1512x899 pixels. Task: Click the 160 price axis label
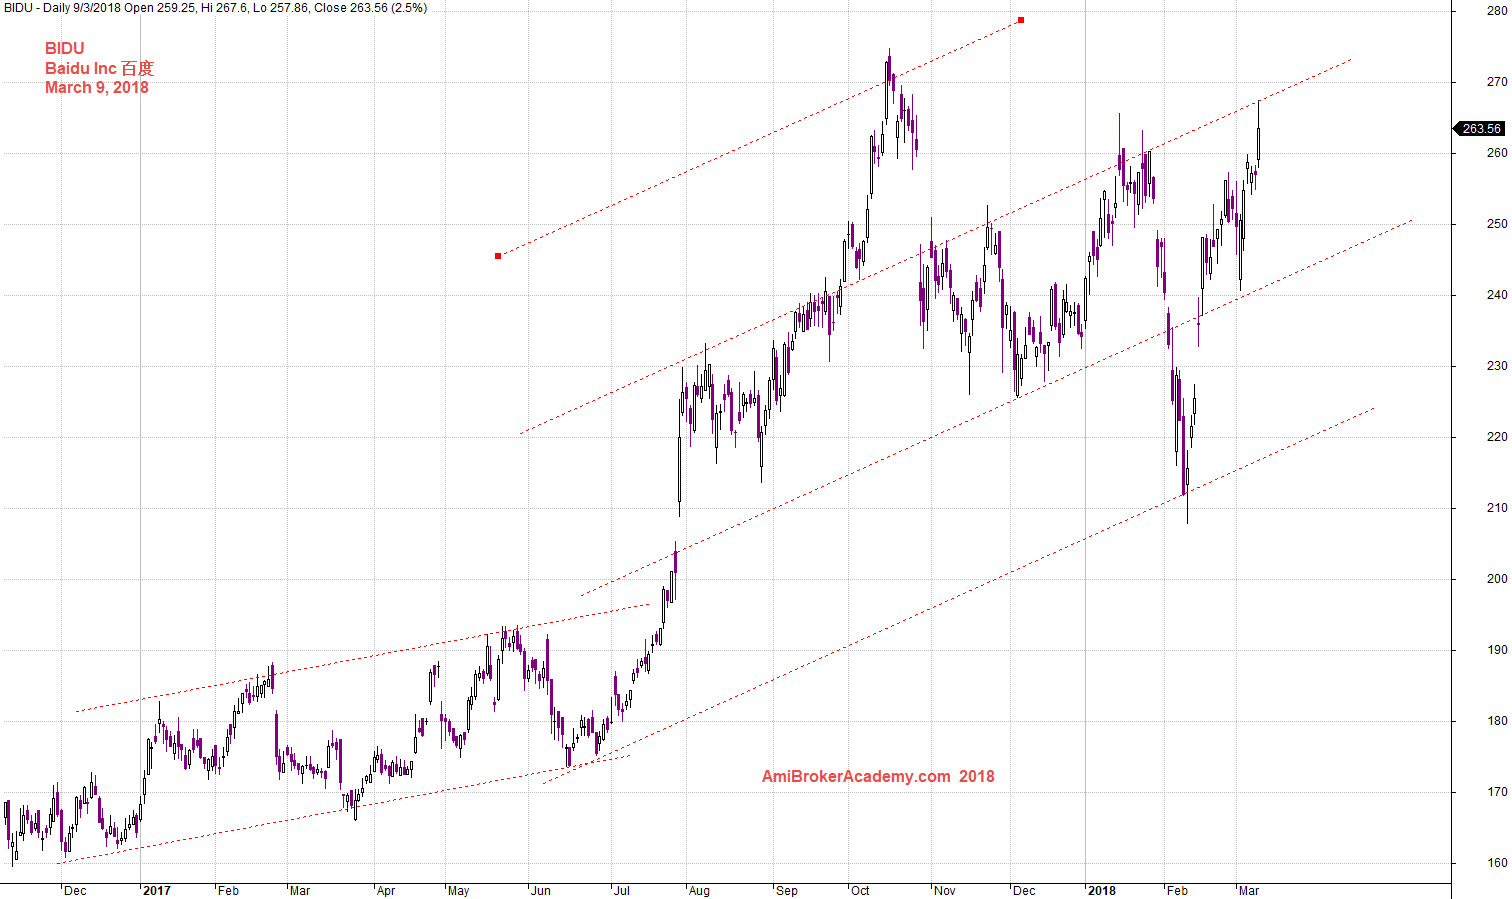click(x=1497, y=863)
